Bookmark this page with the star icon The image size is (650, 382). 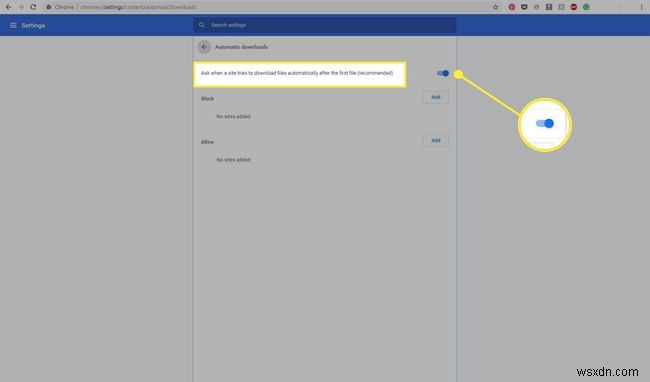(x=495, y=7)
